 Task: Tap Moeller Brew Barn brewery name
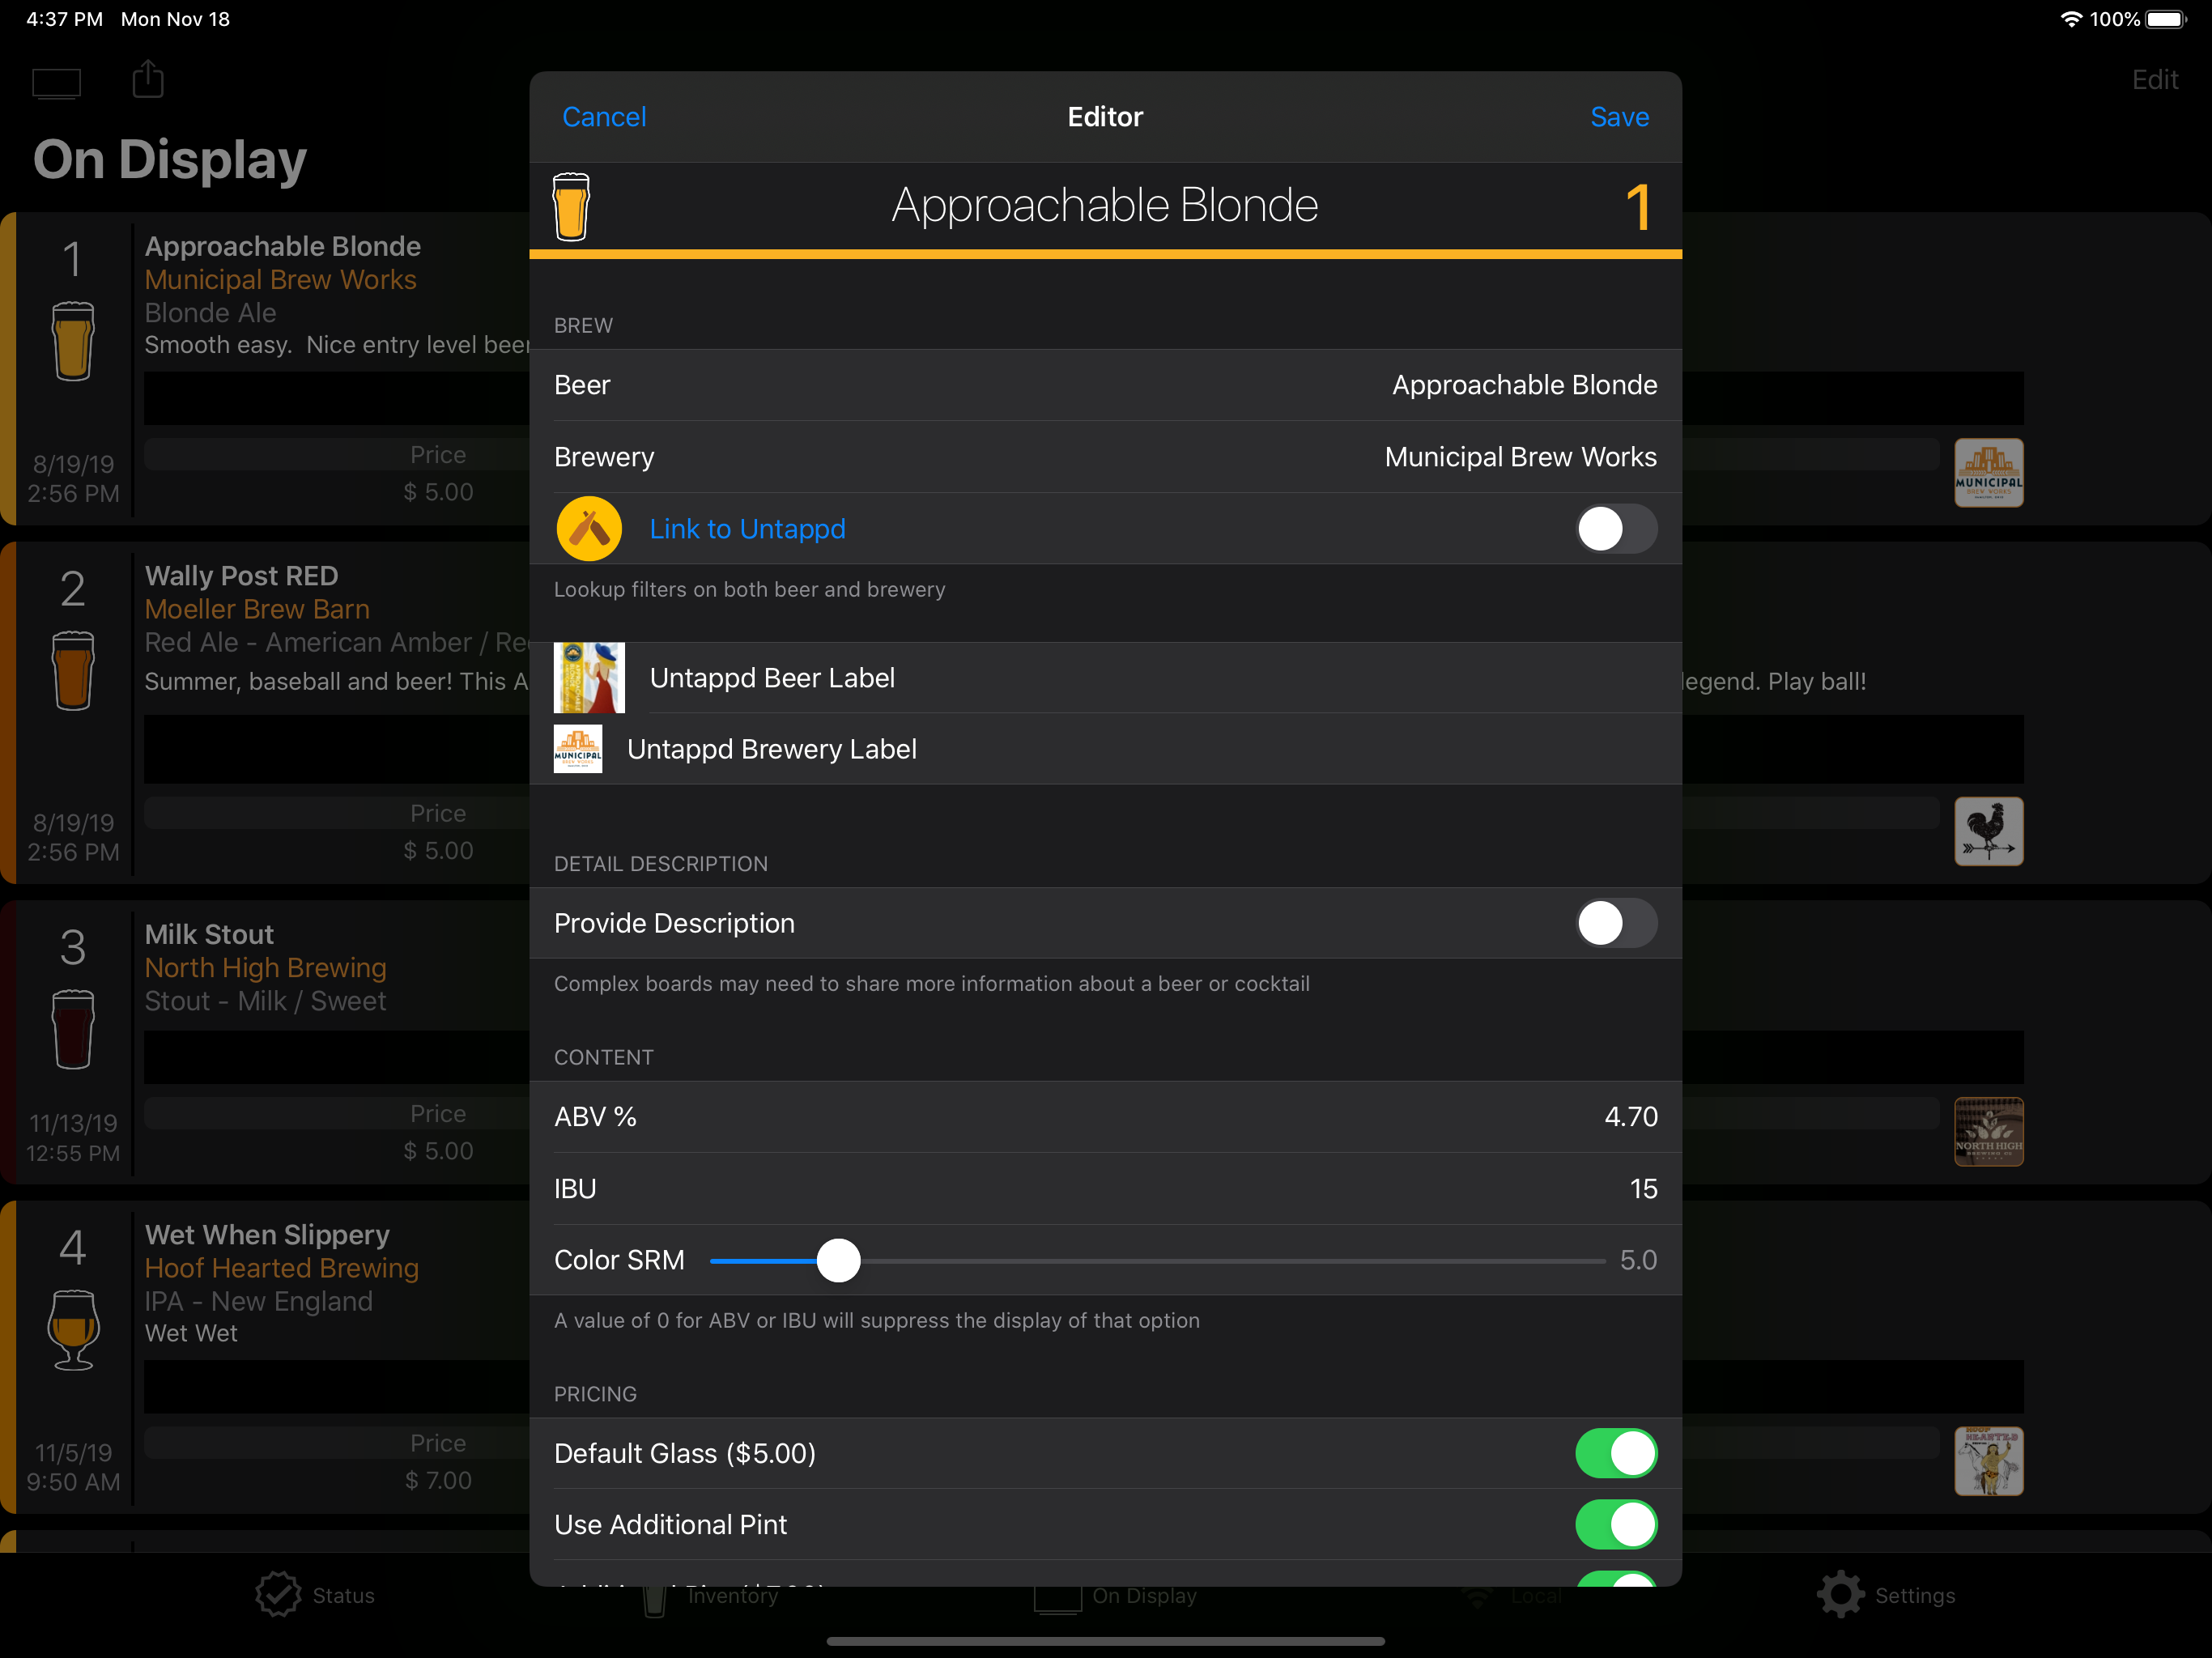257,609
